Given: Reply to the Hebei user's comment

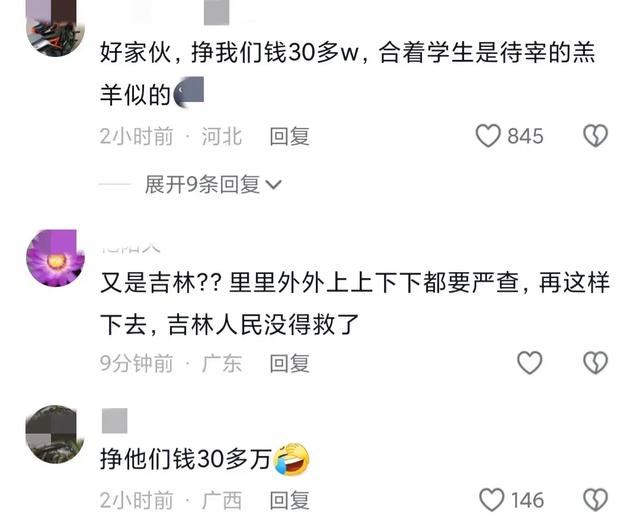Looking at the screenshot, I should 289,136.
